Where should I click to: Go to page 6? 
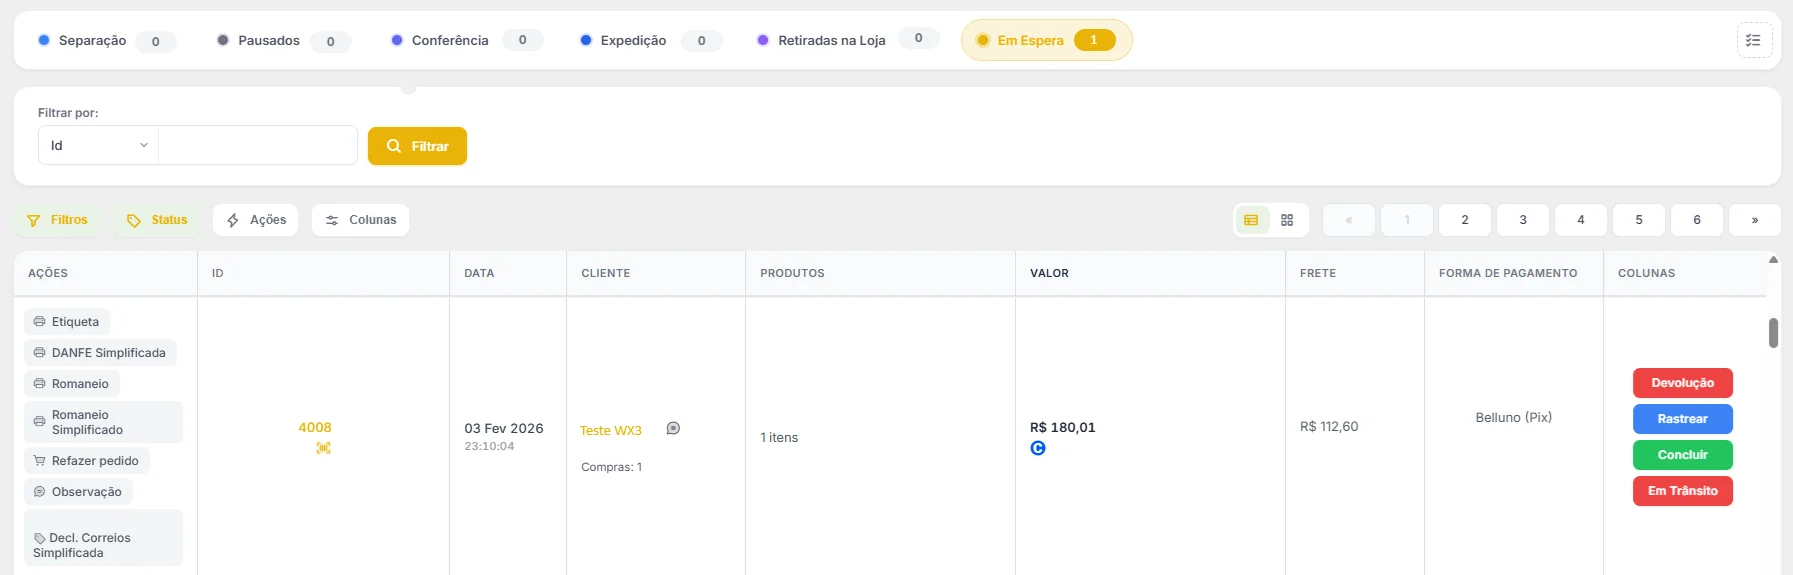click(1697, 220)
